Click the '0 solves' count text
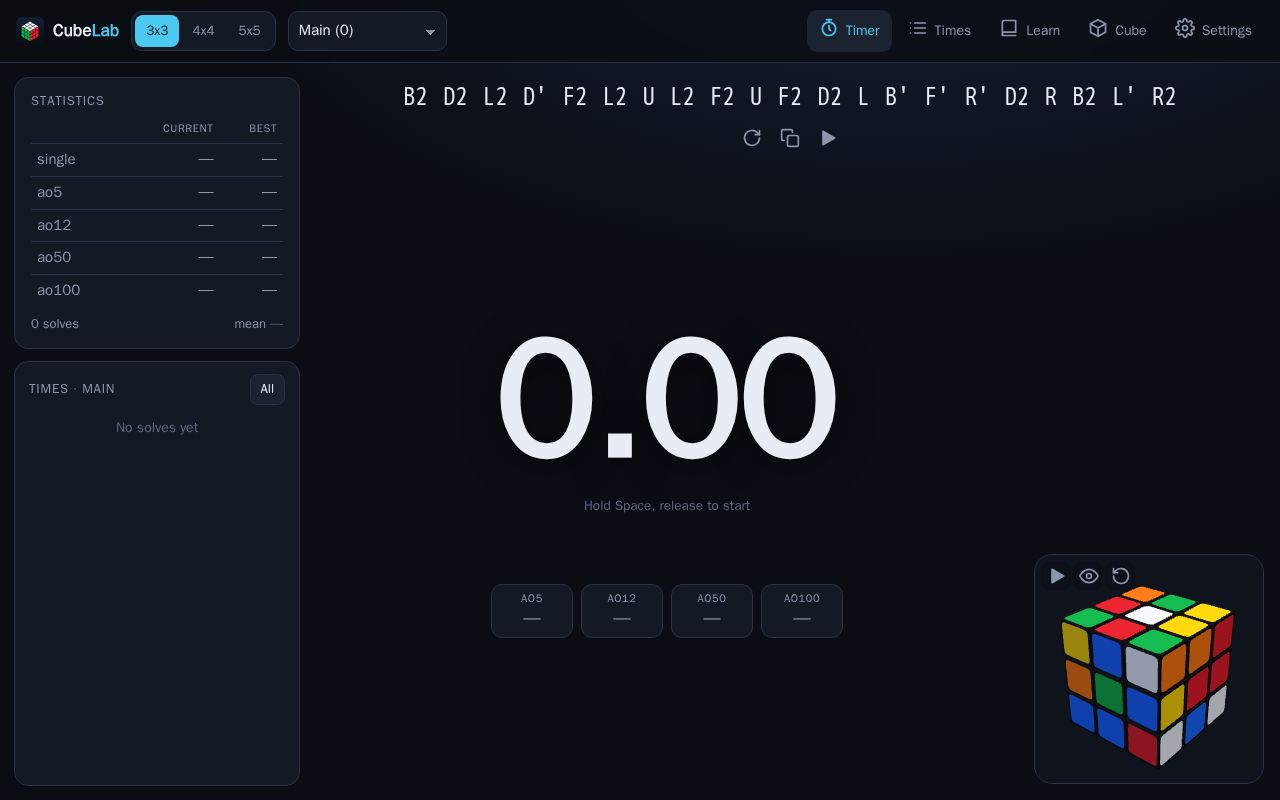1280x800 pixels. click(55, 324)
